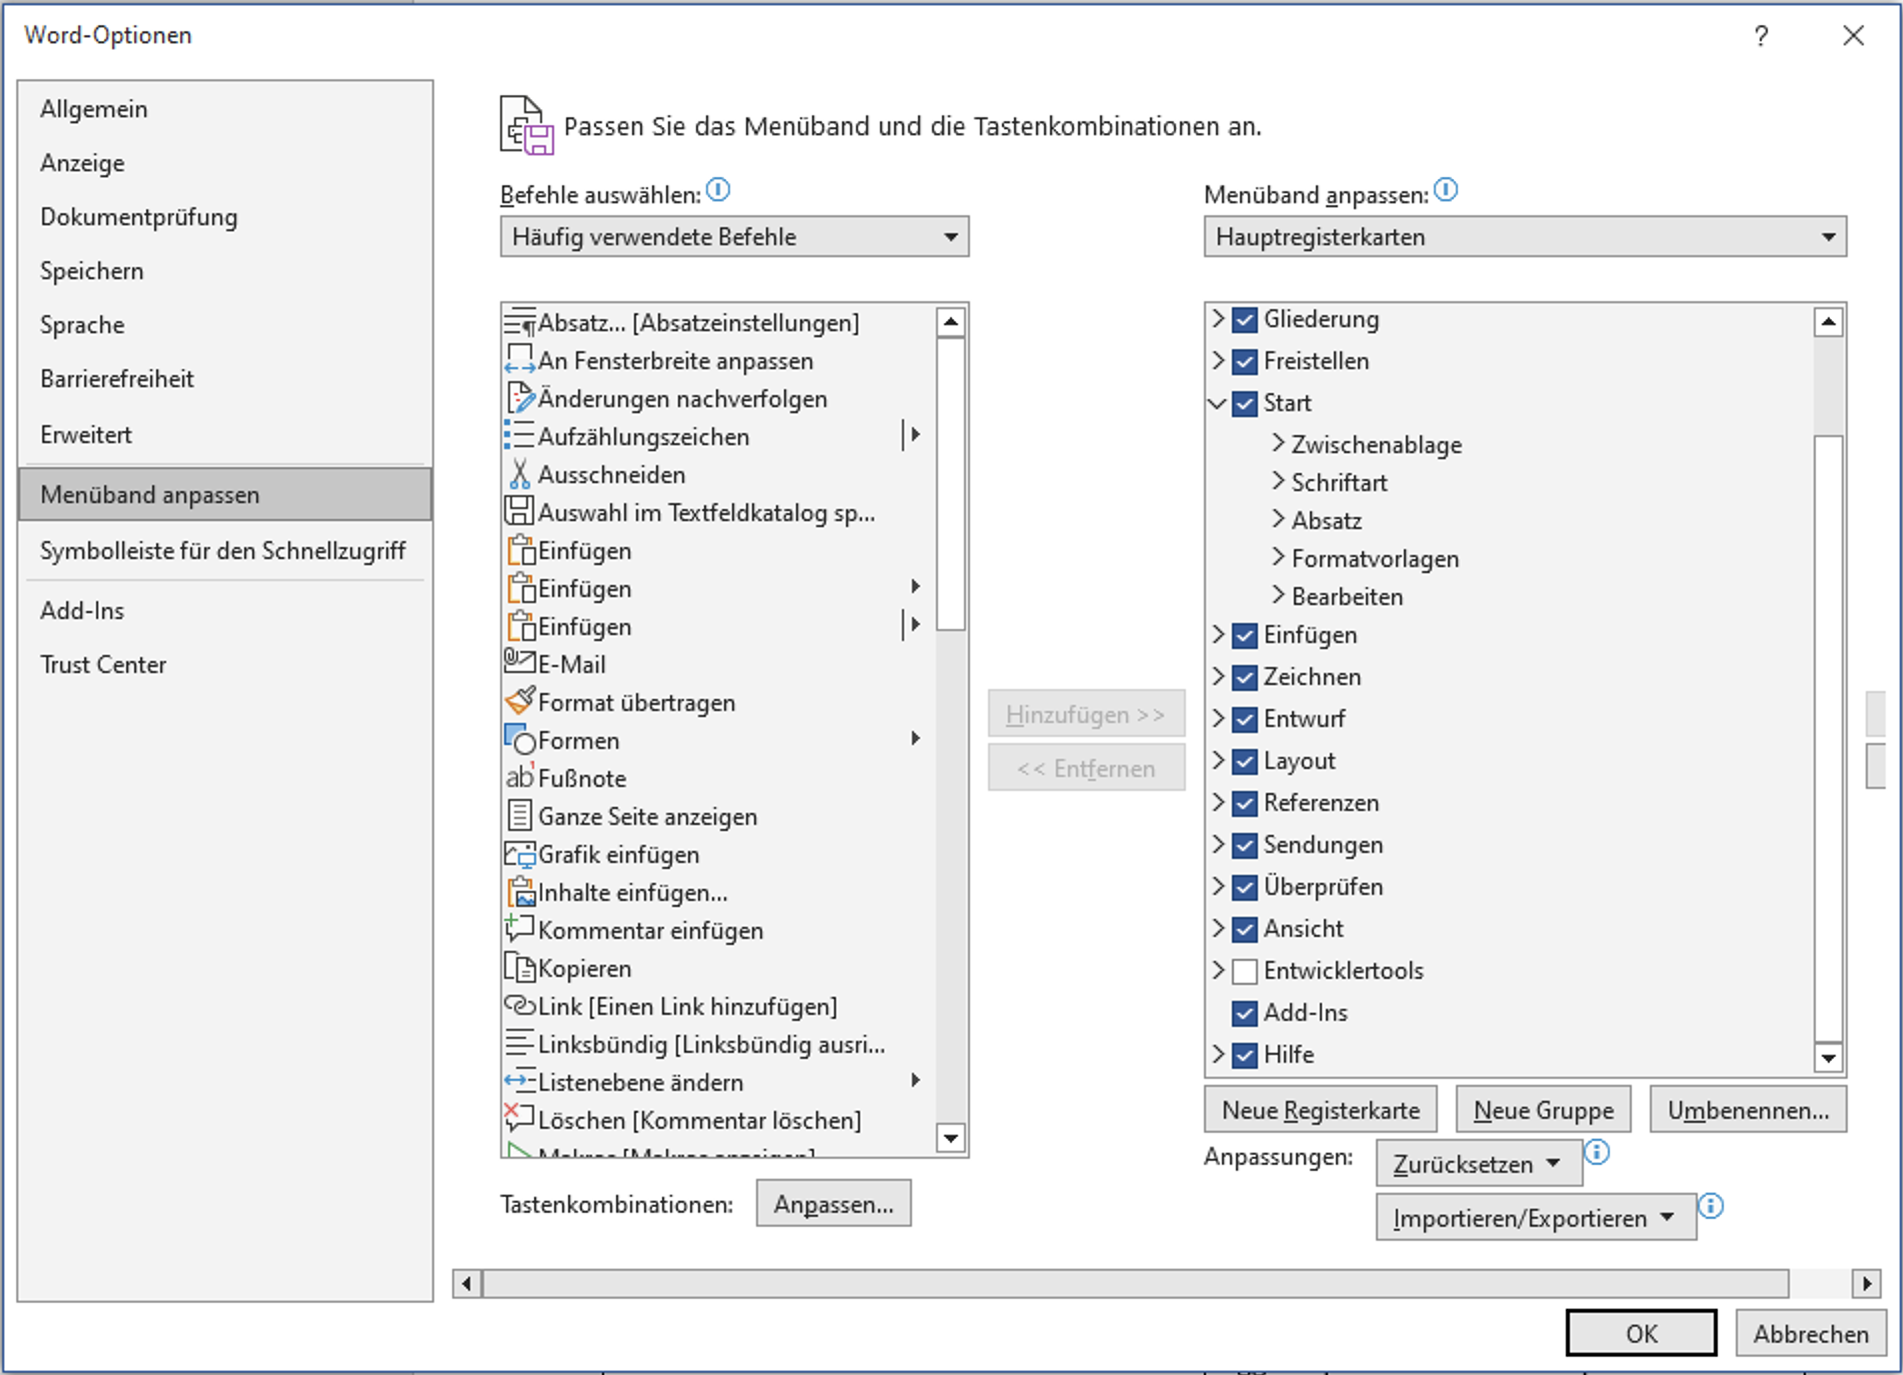
Task: Click the E-Mail command icon
Action: [520, 662]
